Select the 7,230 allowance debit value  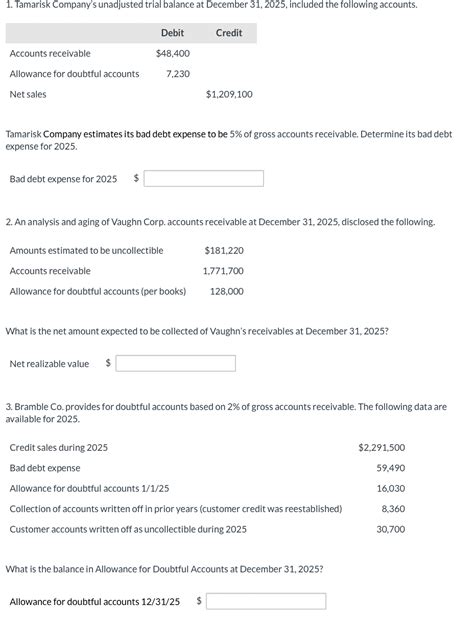178,74
